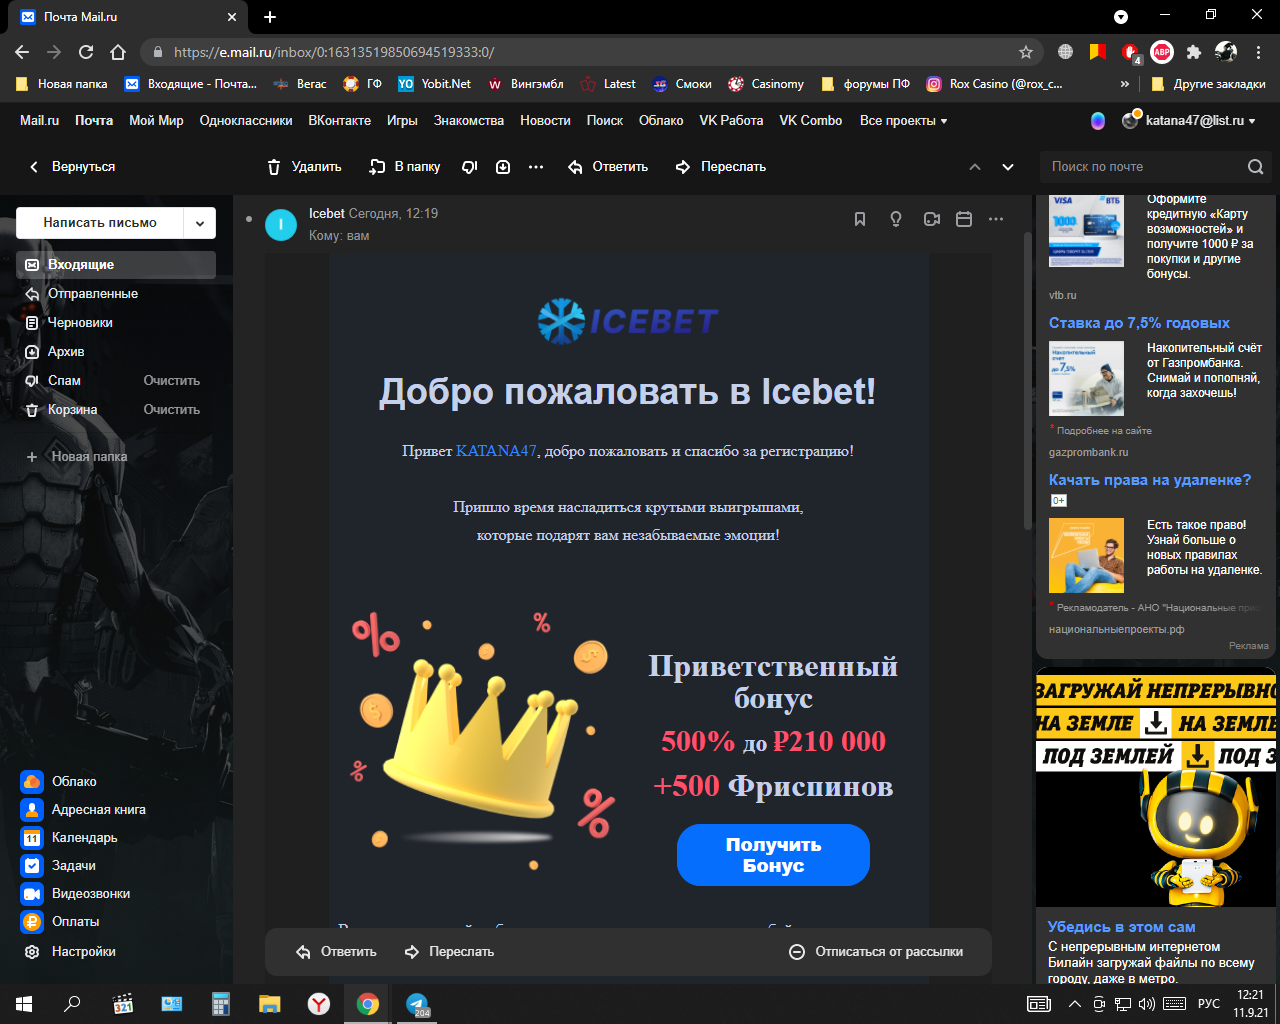Open Настройки in the sidebar
This screenshot has height=1024, width=1280.
70,951
